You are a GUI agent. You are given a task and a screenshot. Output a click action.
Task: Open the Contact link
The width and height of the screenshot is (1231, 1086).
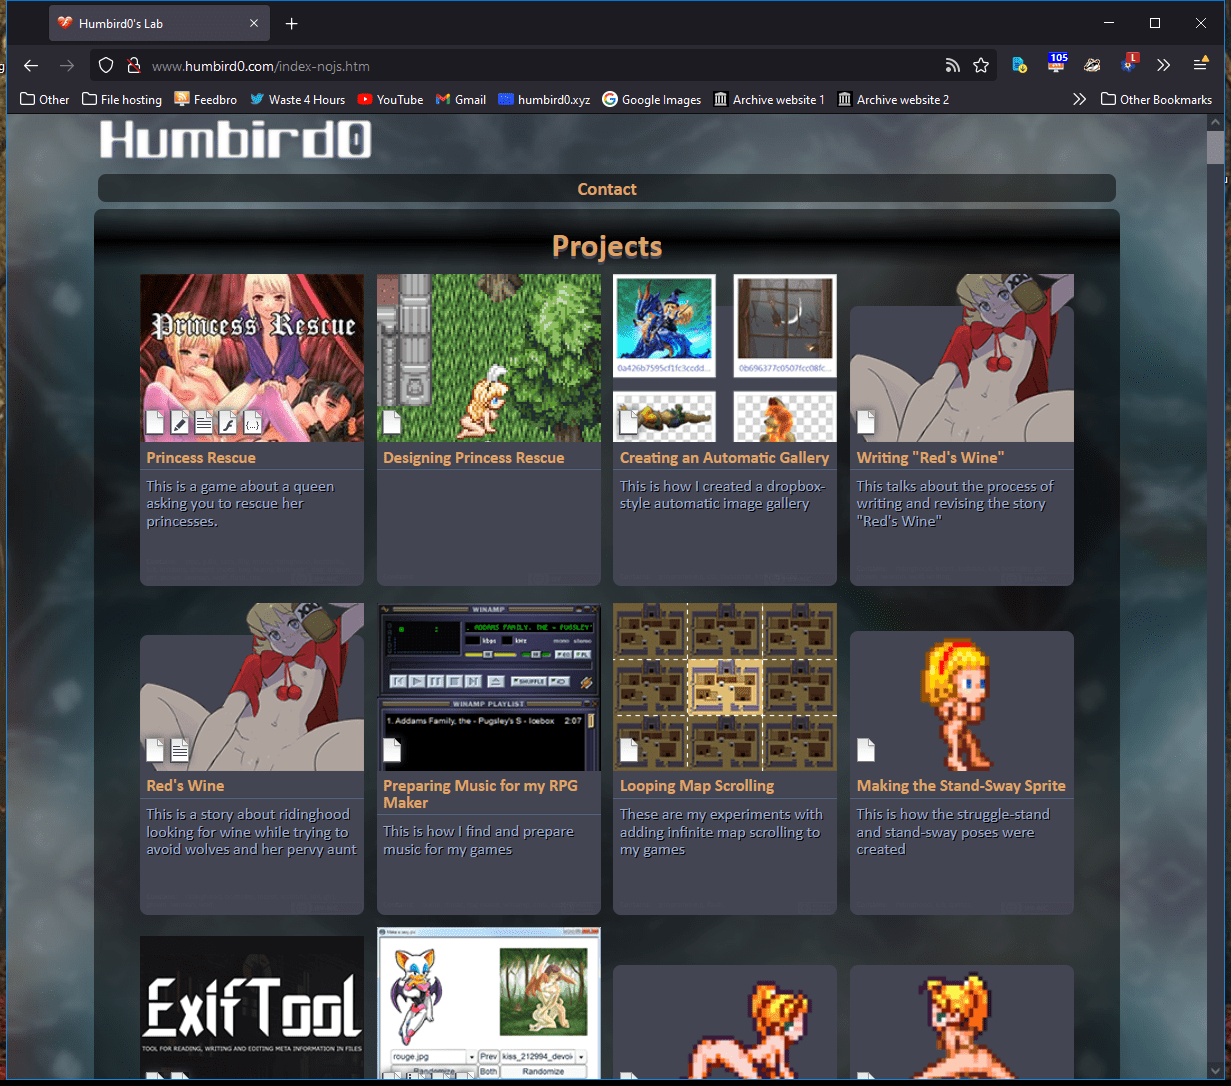tap(607, 189)
